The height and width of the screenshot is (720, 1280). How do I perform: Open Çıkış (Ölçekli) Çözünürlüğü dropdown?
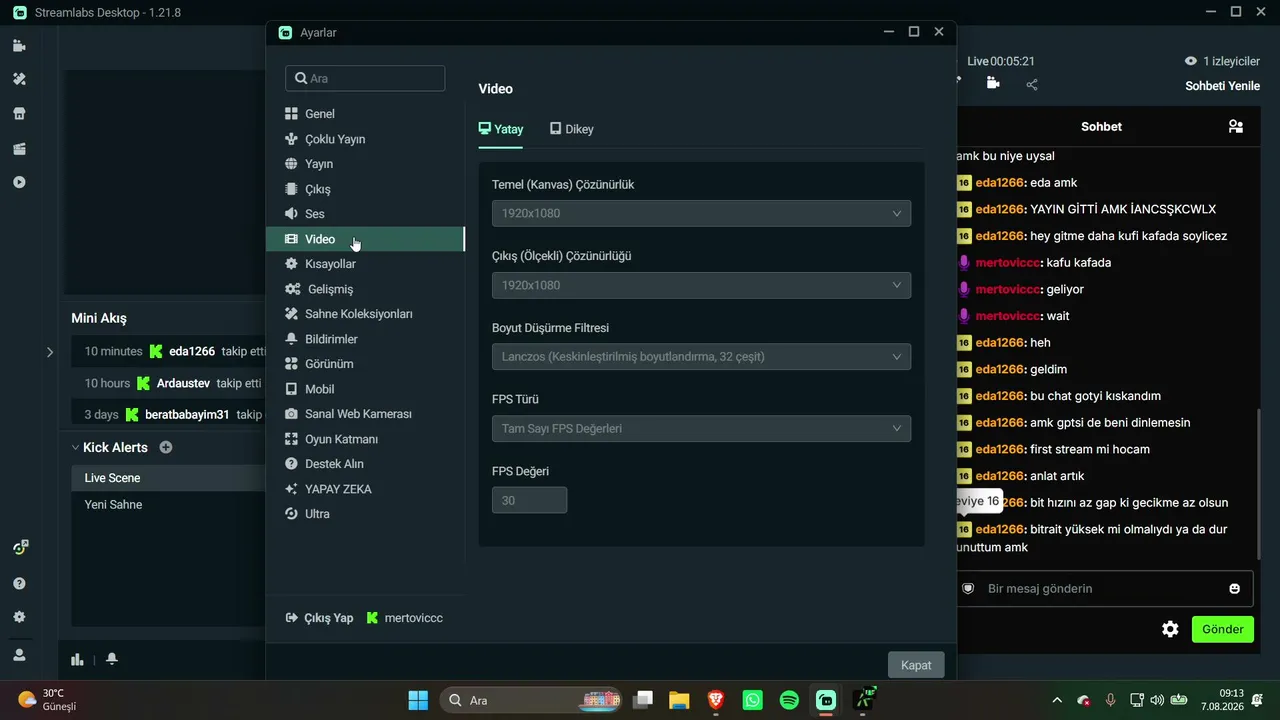point(701,285)
